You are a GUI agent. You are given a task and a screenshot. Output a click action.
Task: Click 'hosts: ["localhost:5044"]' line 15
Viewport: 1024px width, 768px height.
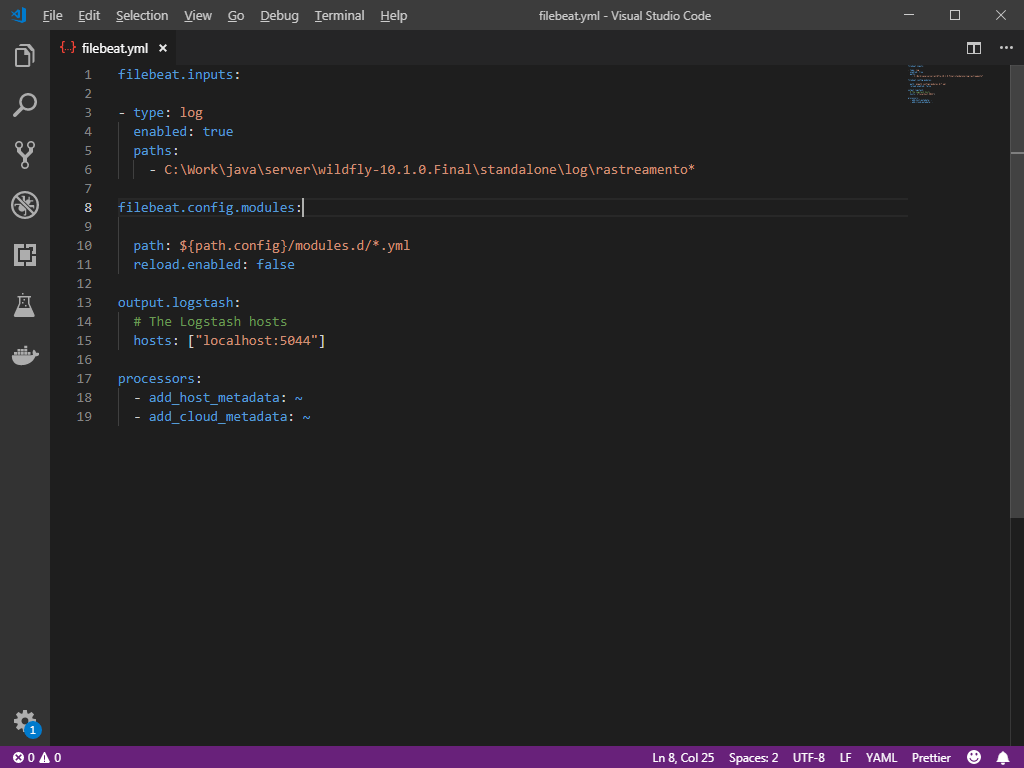pyautogui.click(x=229, y=340)
